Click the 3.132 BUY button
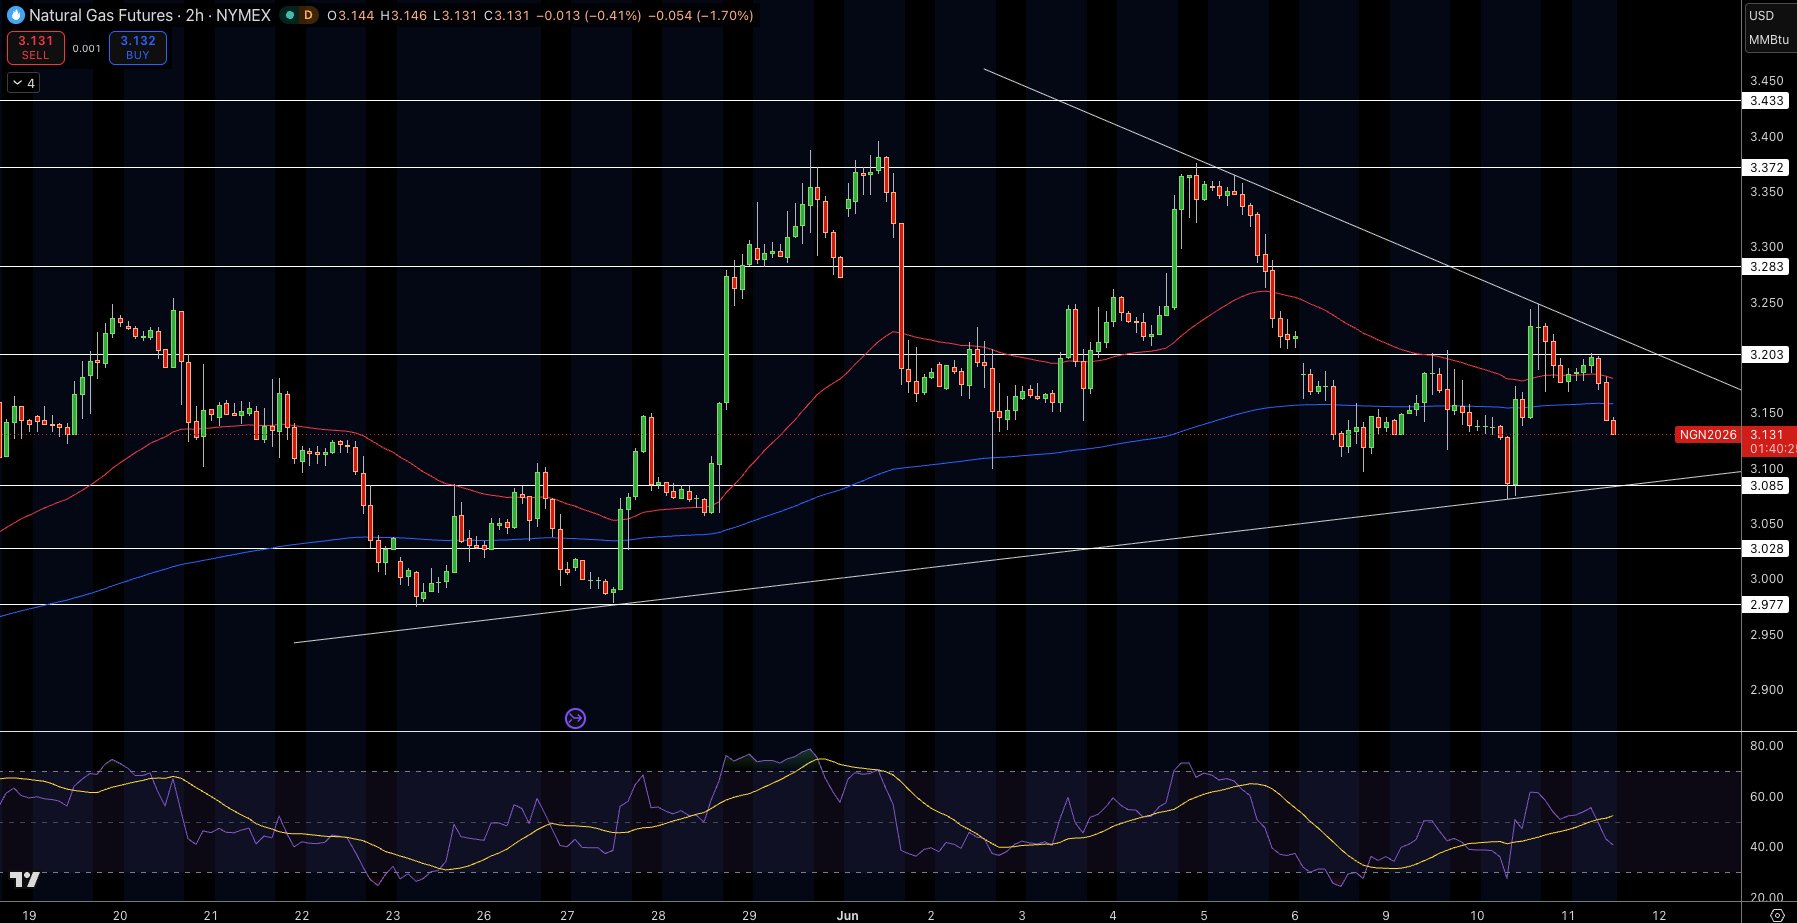The width and height of the screenshot is (1797, 923). pos(138,48)
